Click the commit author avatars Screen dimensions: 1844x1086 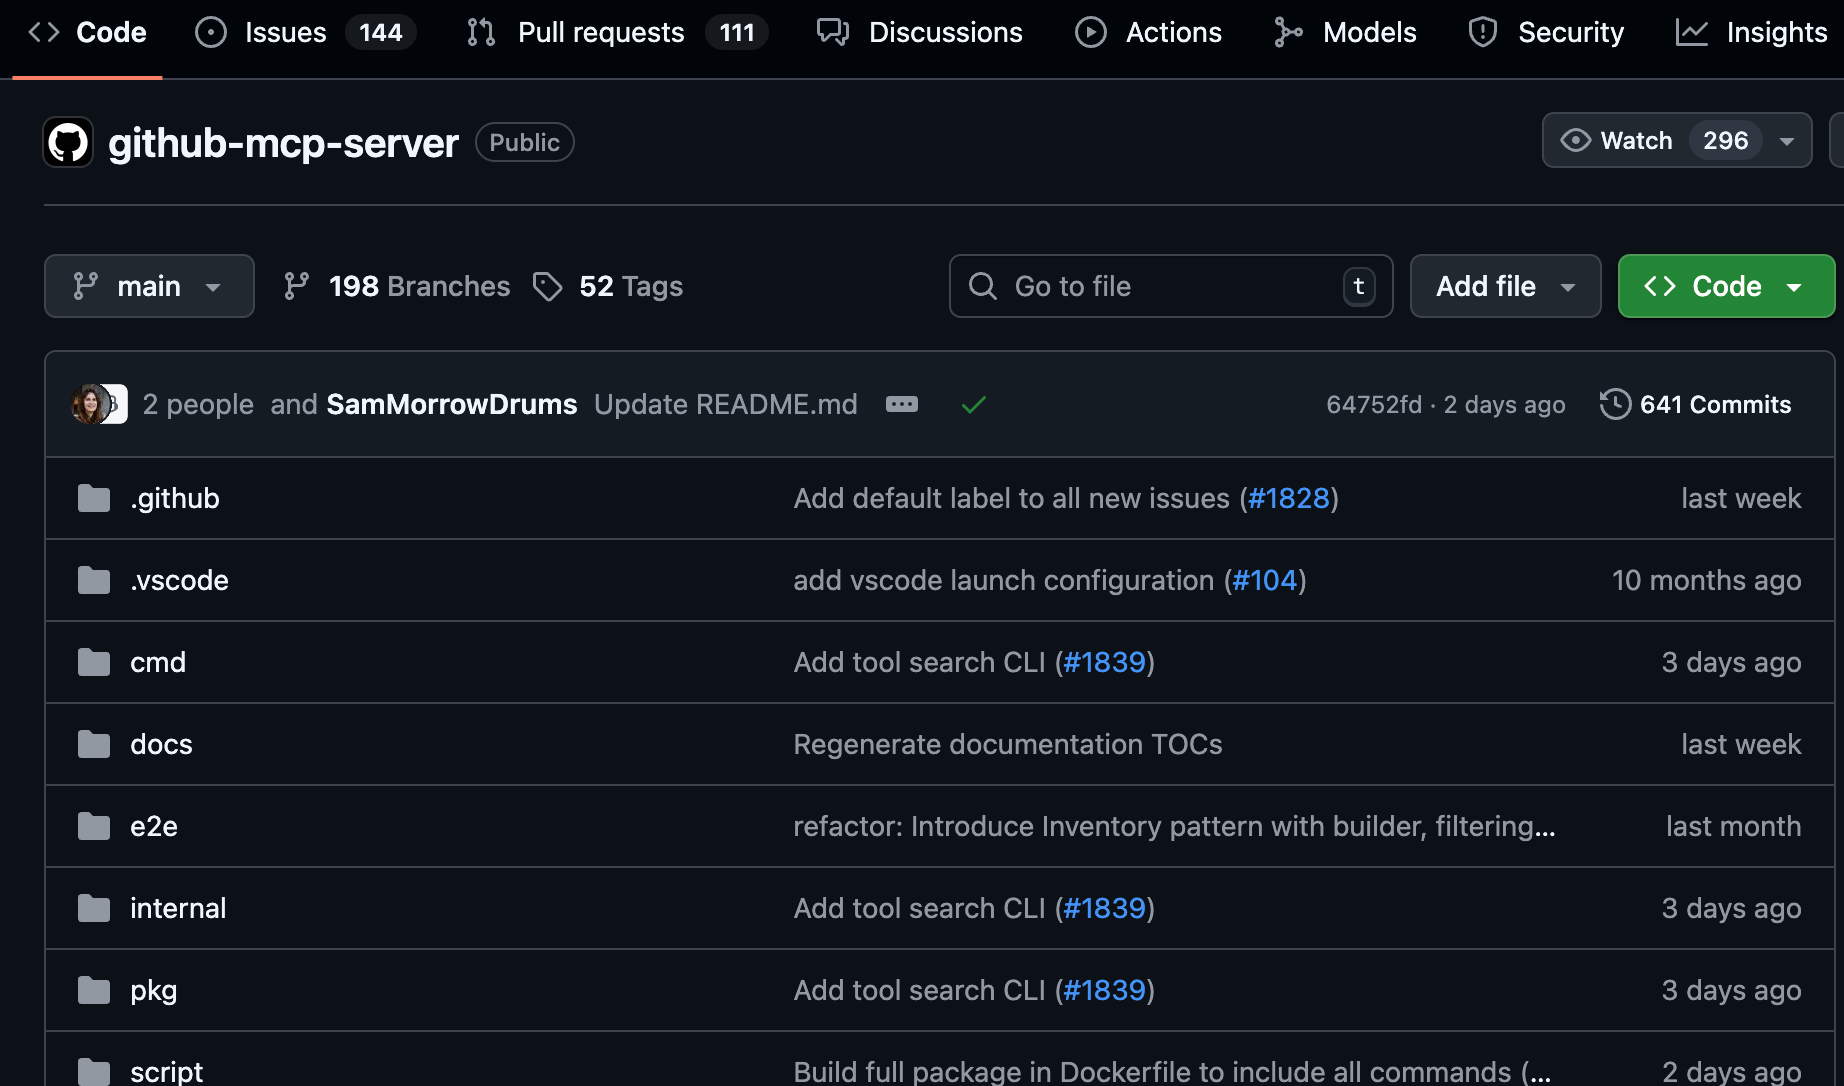tap(99, 404)
